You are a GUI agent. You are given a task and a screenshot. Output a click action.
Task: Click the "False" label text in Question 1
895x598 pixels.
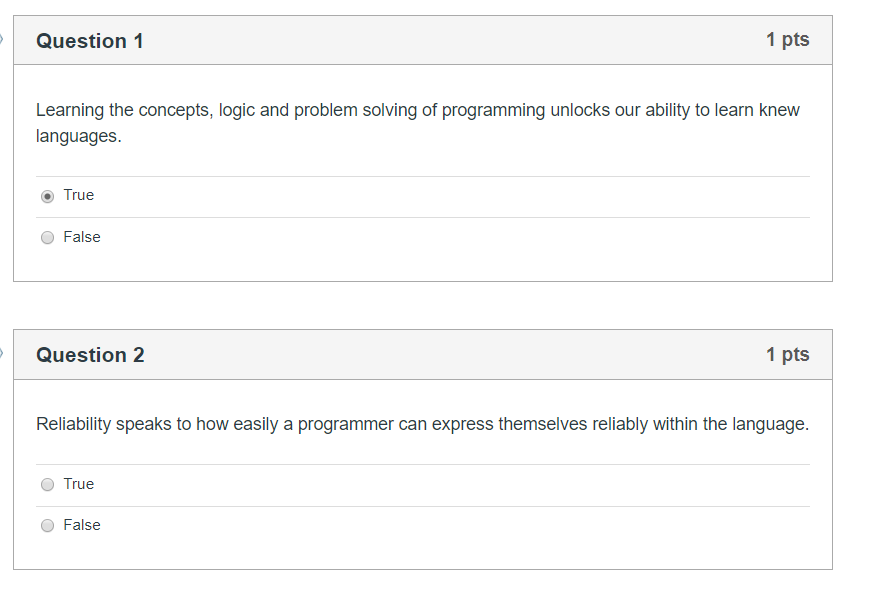(x=82, y=237)
